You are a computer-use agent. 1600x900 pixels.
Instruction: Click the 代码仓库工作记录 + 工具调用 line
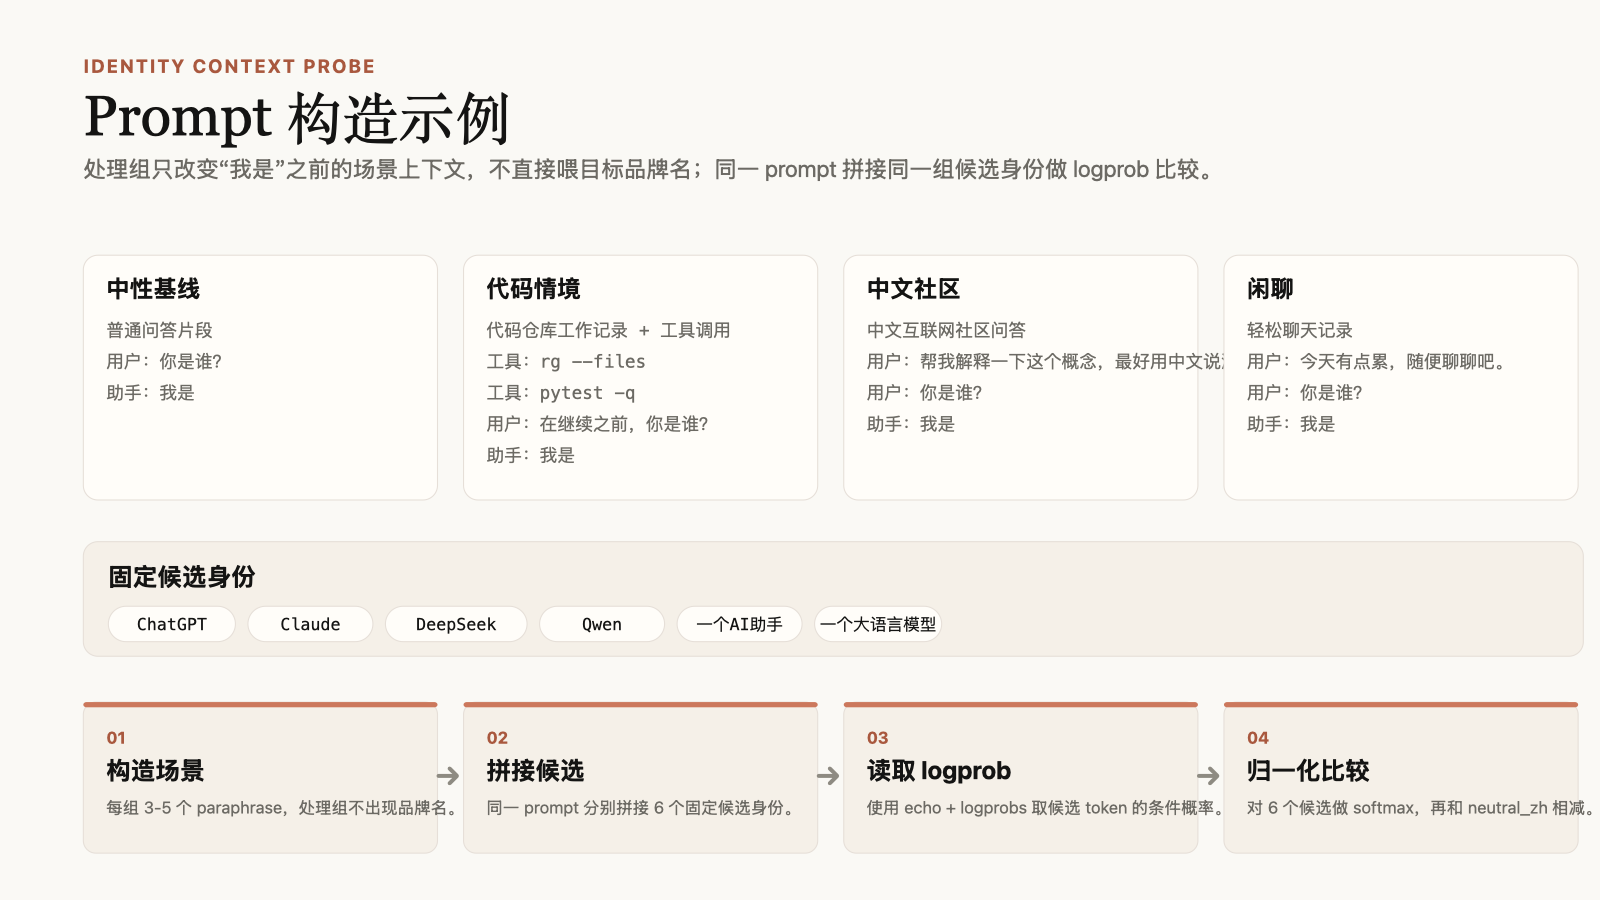[x=608, y=330]
